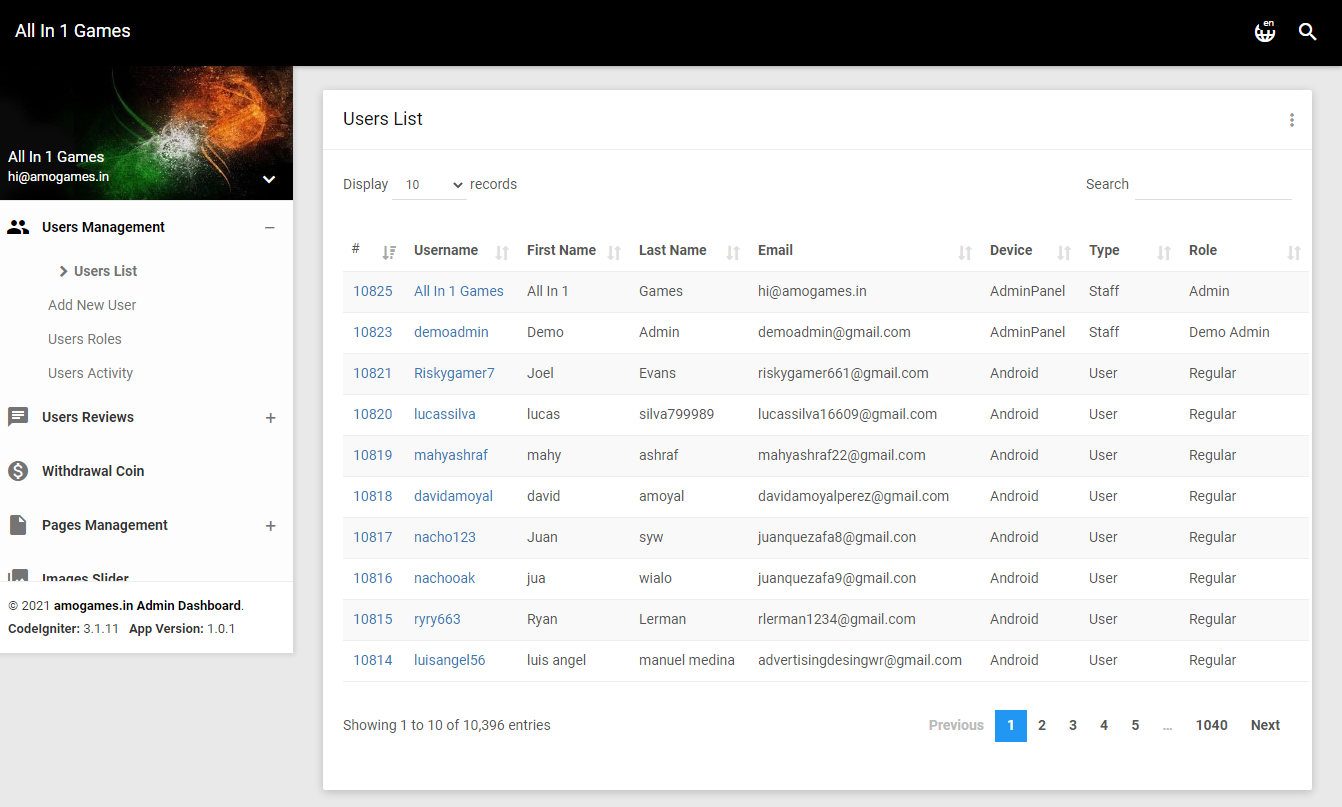The width and height of the screenshot is (1342, 807).
Task: Open Users List in sidebar
Action: 105,271
